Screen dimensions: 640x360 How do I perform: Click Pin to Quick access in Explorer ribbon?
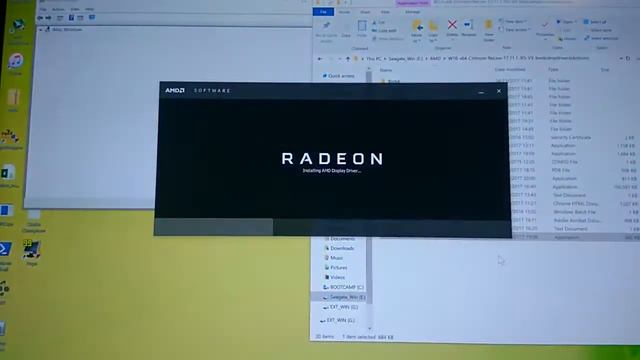[326, 31]
